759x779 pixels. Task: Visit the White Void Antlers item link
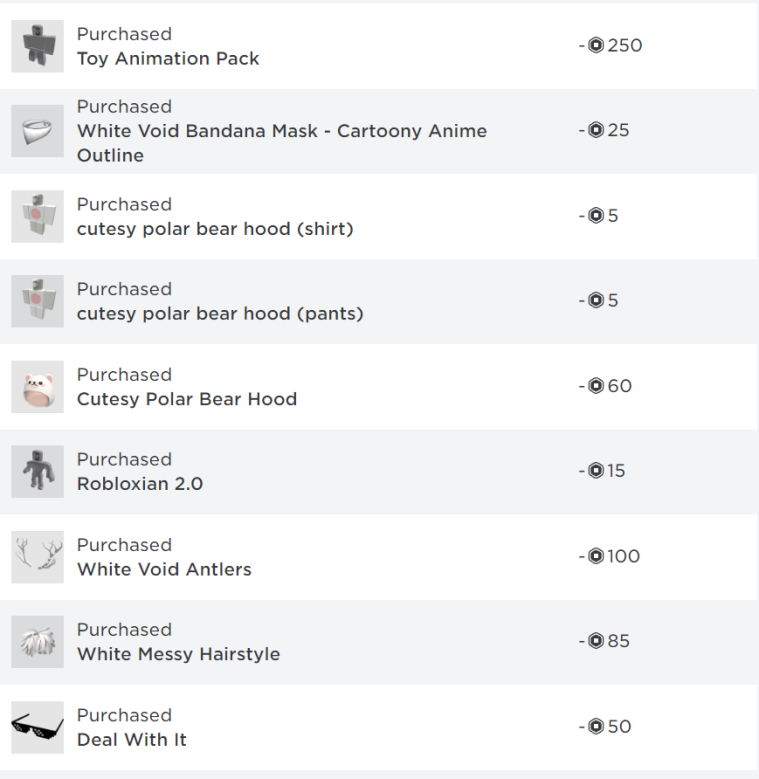[164, 569]
